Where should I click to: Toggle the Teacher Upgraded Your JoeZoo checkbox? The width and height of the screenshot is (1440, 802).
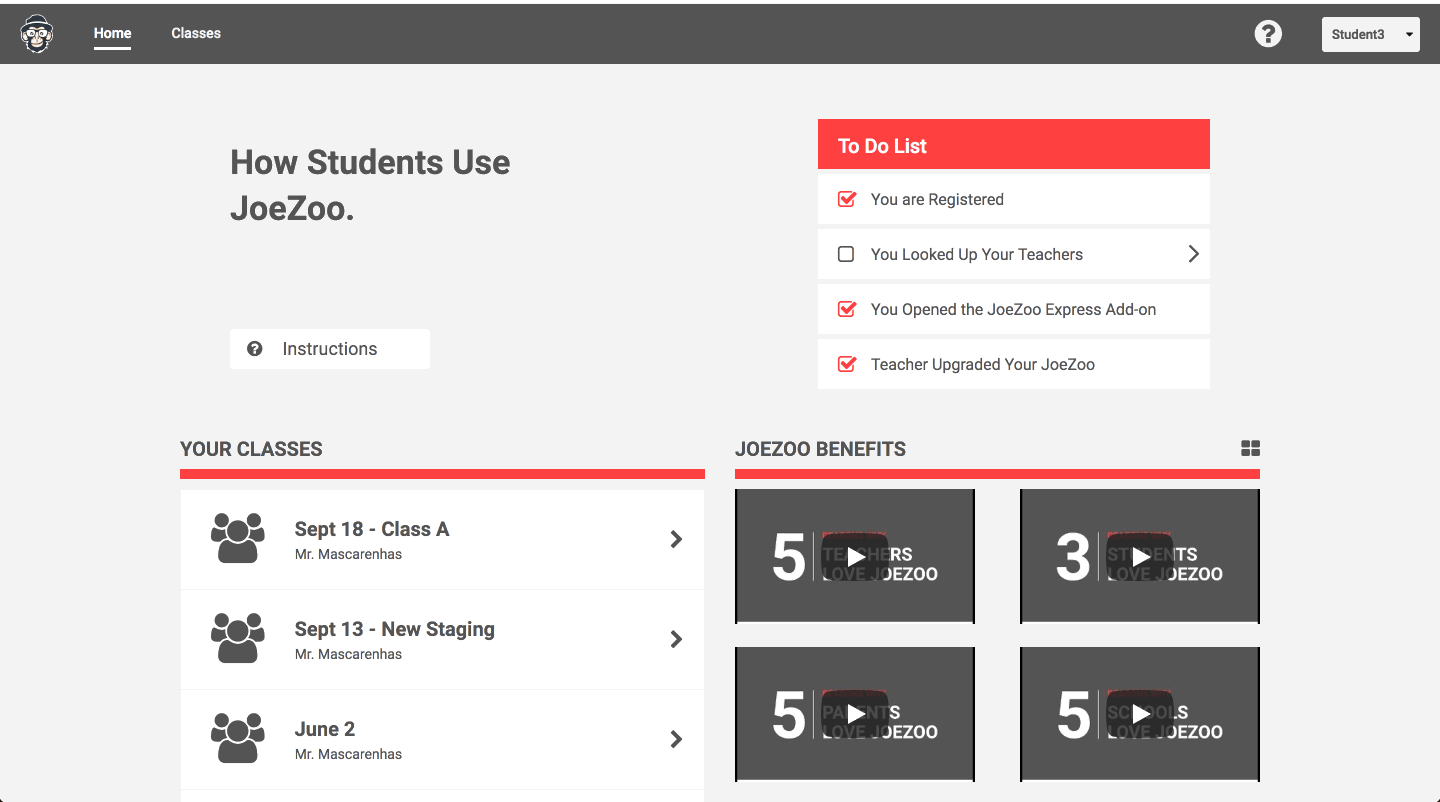(x=846, y=364)
